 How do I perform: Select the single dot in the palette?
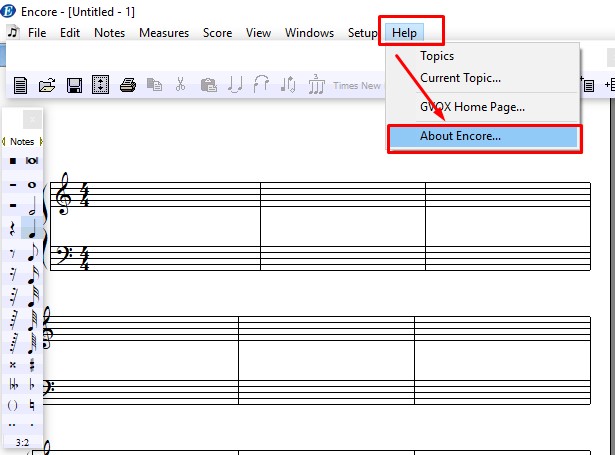[x=32, y=425]
